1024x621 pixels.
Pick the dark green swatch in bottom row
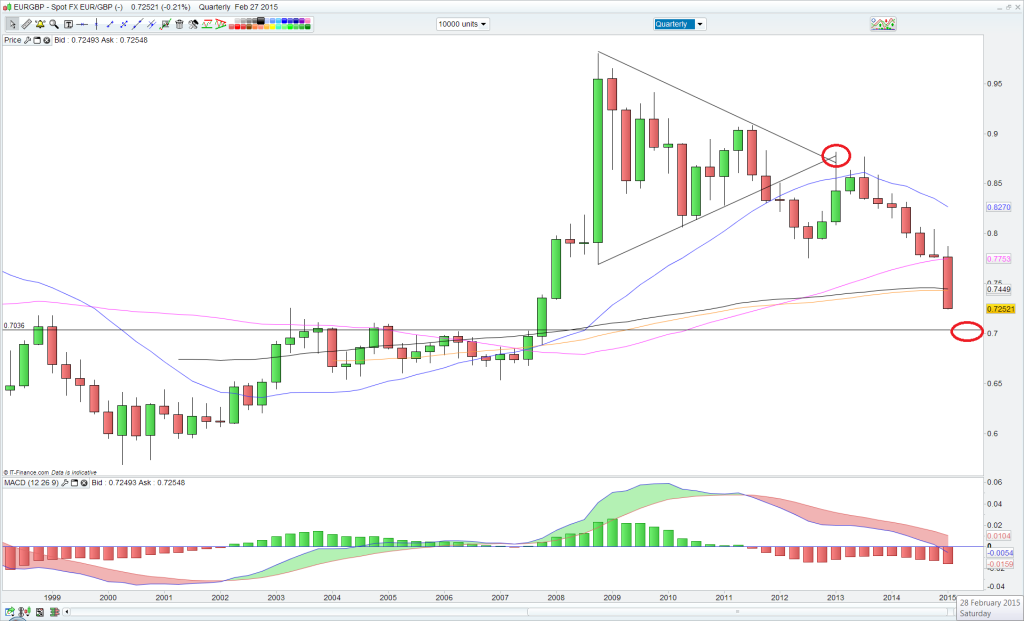308,27
